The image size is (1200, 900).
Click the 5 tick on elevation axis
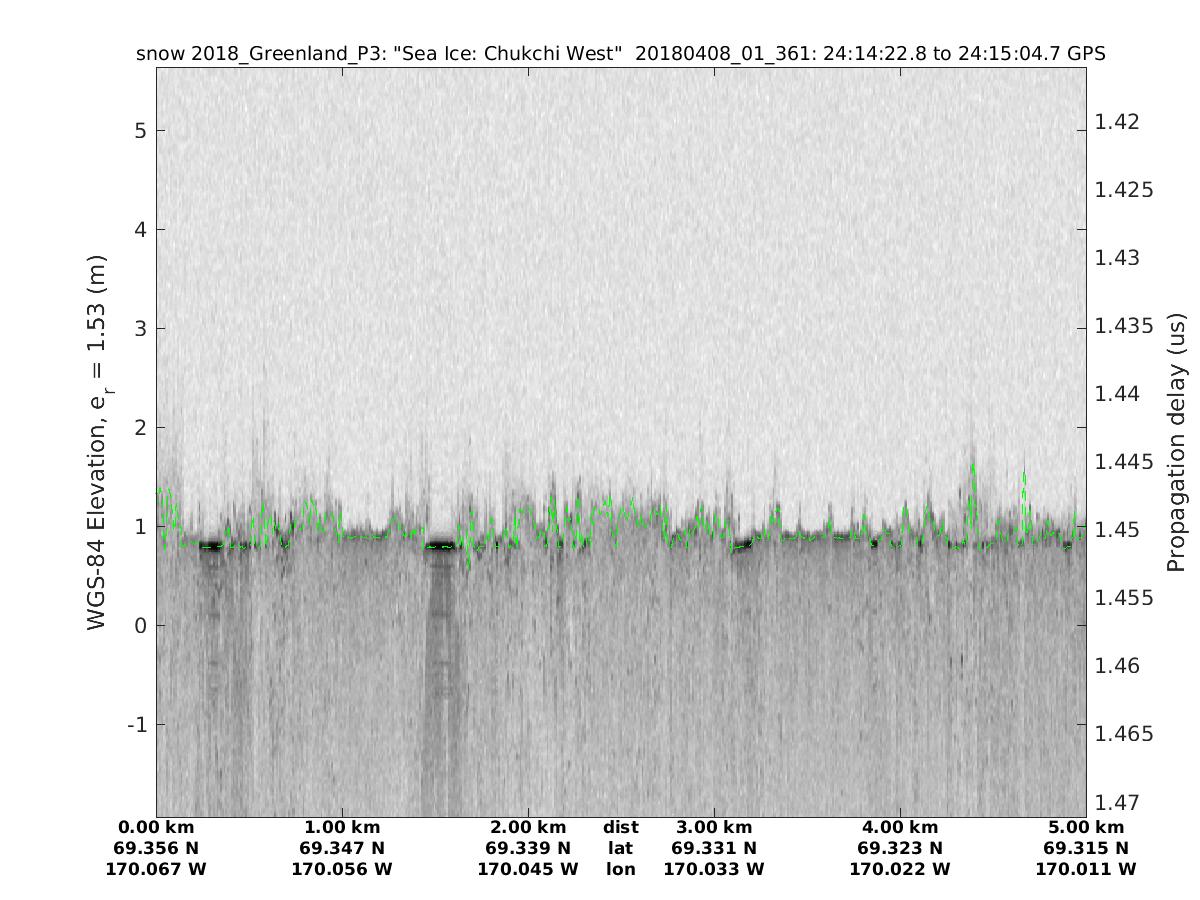click(x=141, y=131)
